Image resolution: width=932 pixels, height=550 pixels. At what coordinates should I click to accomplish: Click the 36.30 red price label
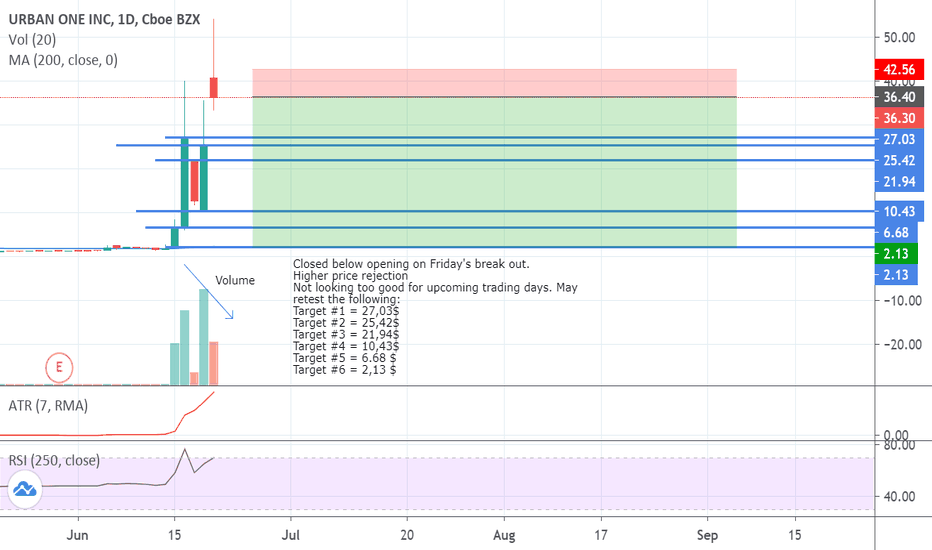click(899, 118)
